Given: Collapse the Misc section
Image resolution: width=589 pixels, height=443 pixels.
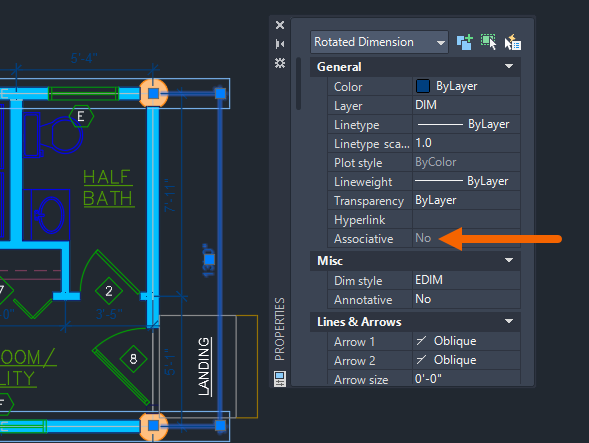Looking at the screenshot, I should point(509,260).
